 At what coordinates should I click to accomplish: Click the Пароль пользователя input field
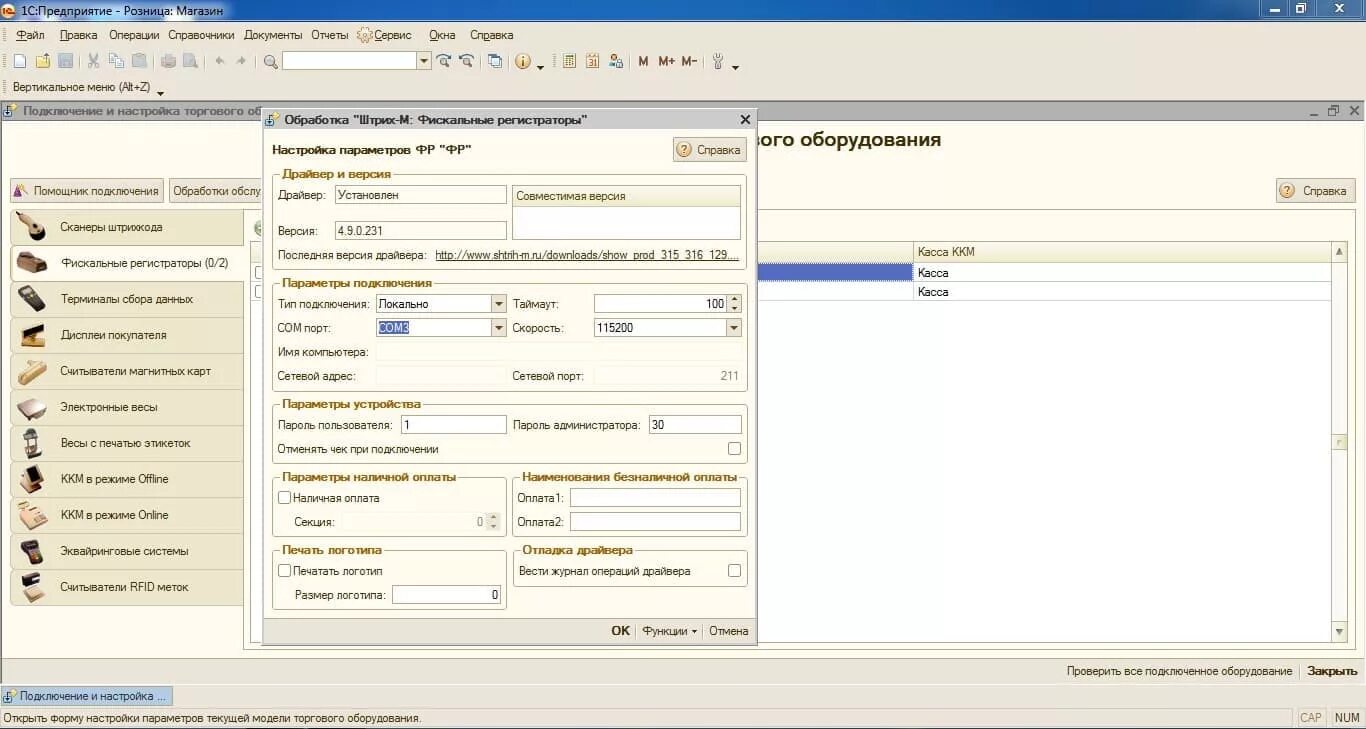(x=454, y=425)
